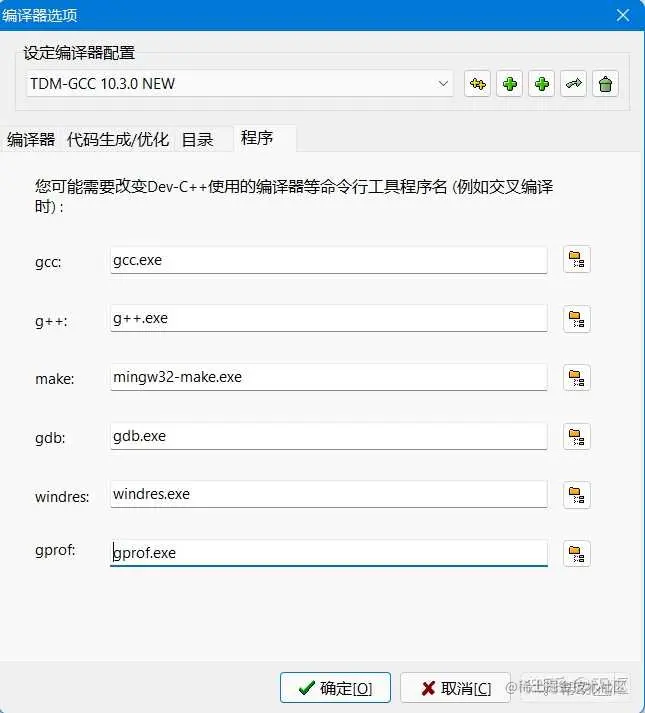Click the g++.exe input field
The width and height of the screenshot is (645, 713).
coord(328,318)
